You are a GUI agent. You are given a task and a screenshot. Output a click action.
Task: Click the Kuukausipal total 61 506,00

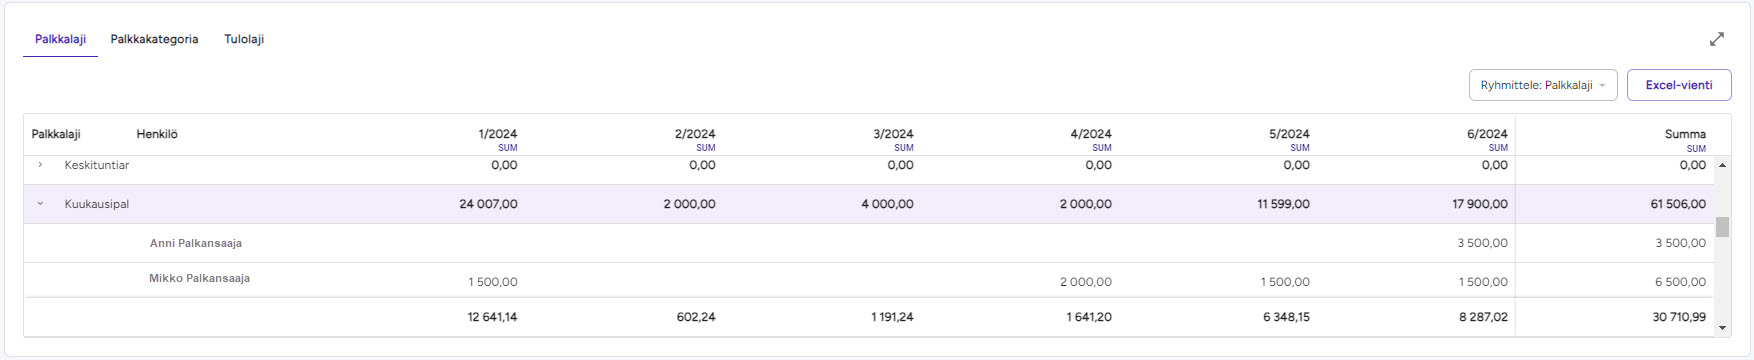pos(1678,204)
